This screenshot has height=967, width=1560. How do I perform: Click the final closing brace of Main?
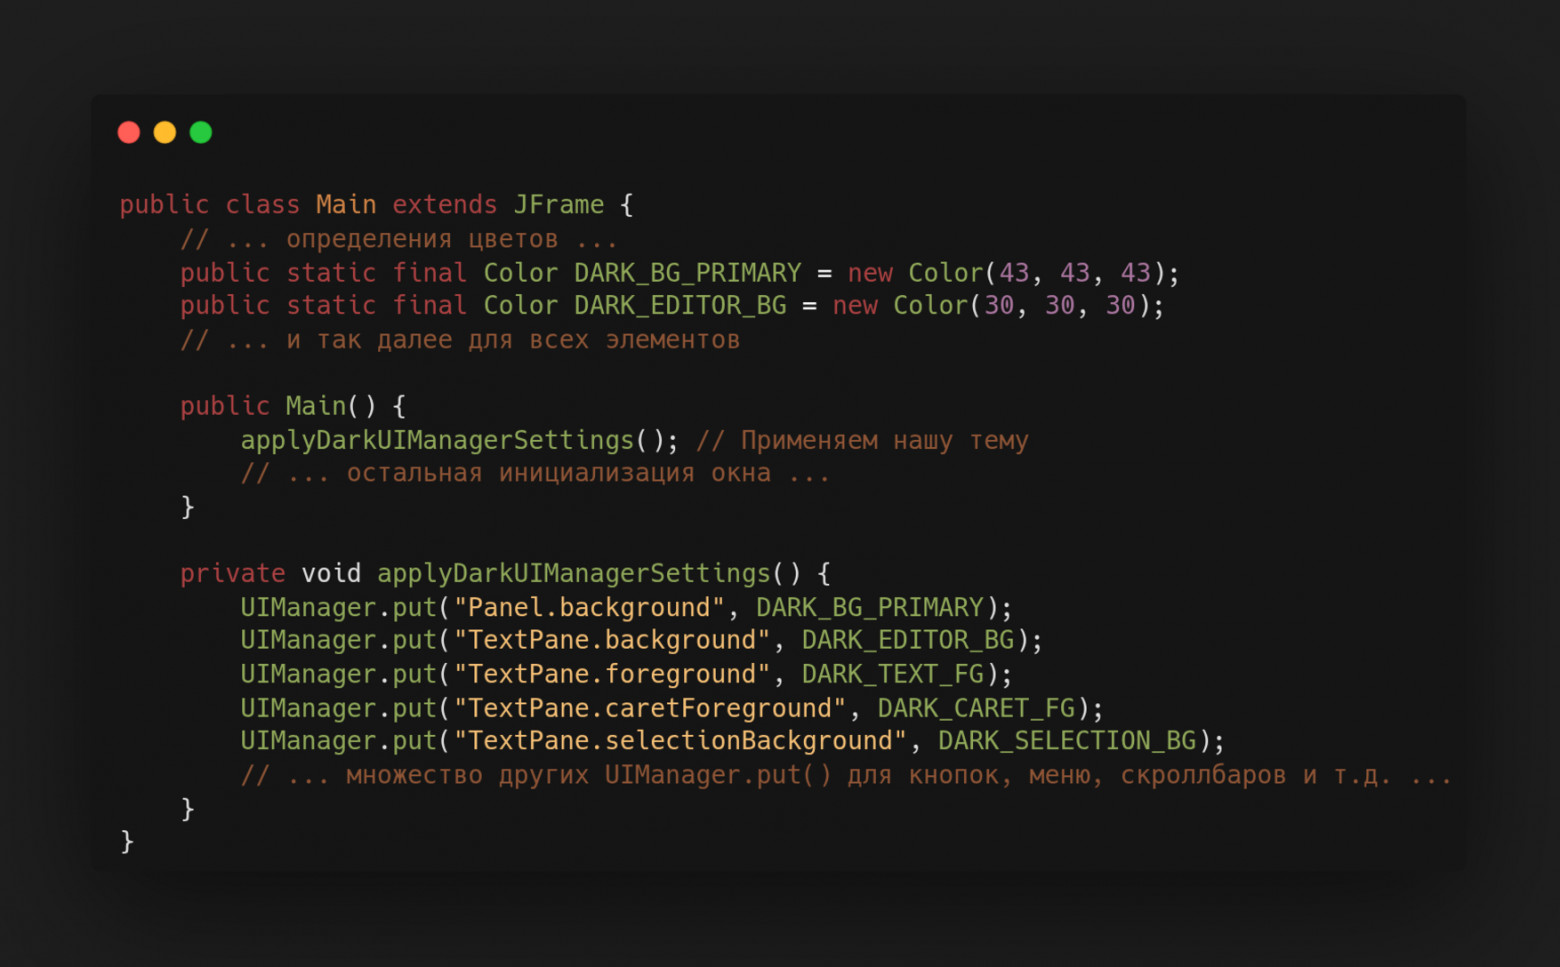pyautogui.click(x=128, y=841)
